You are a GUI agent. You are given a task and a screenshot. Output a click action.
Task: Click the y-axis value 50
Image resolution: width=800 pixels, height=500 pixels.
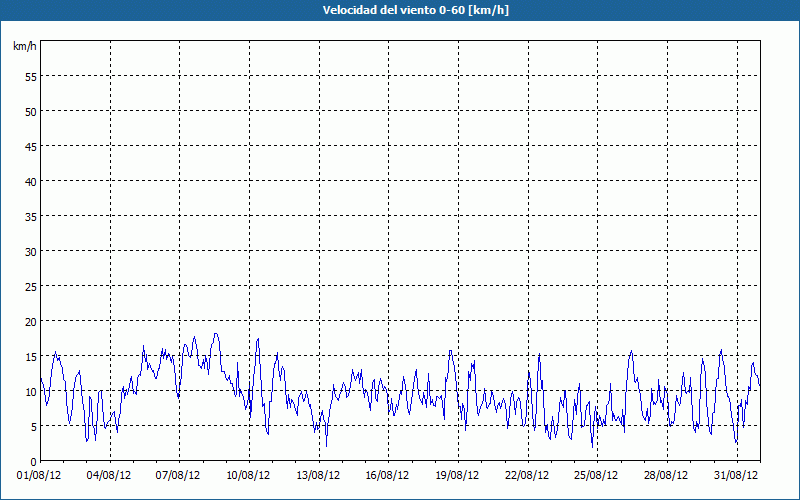(x=31, y=112)
